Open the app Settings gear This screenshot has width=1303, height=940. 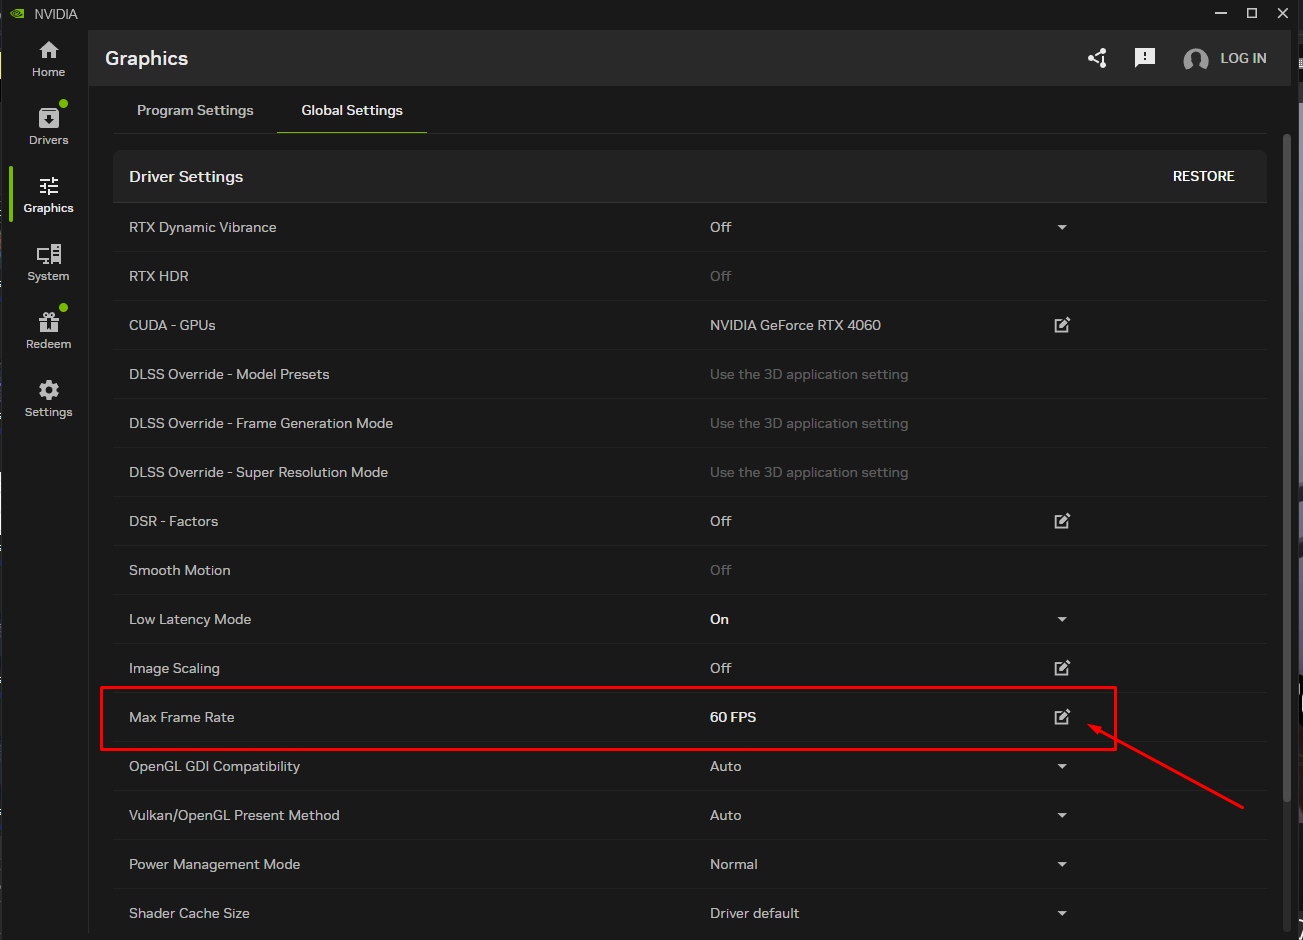(x=48, y=398)
